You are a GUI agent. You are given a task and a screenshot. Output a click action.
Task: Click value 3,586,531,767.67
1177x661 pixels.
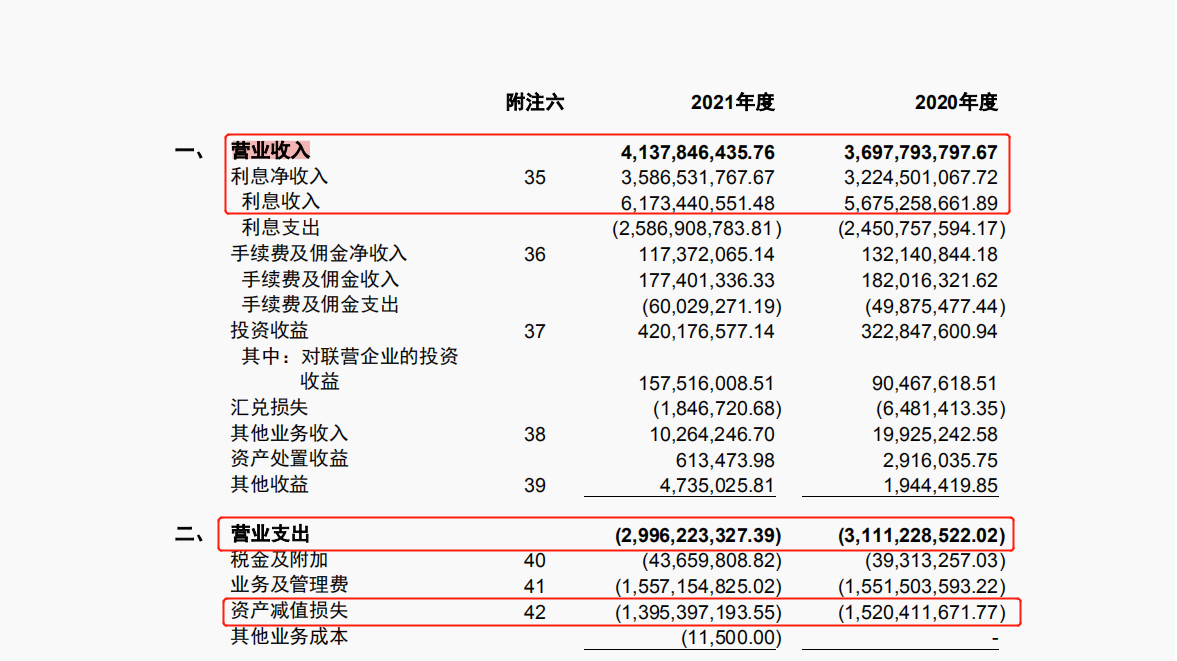coord(697,178)
